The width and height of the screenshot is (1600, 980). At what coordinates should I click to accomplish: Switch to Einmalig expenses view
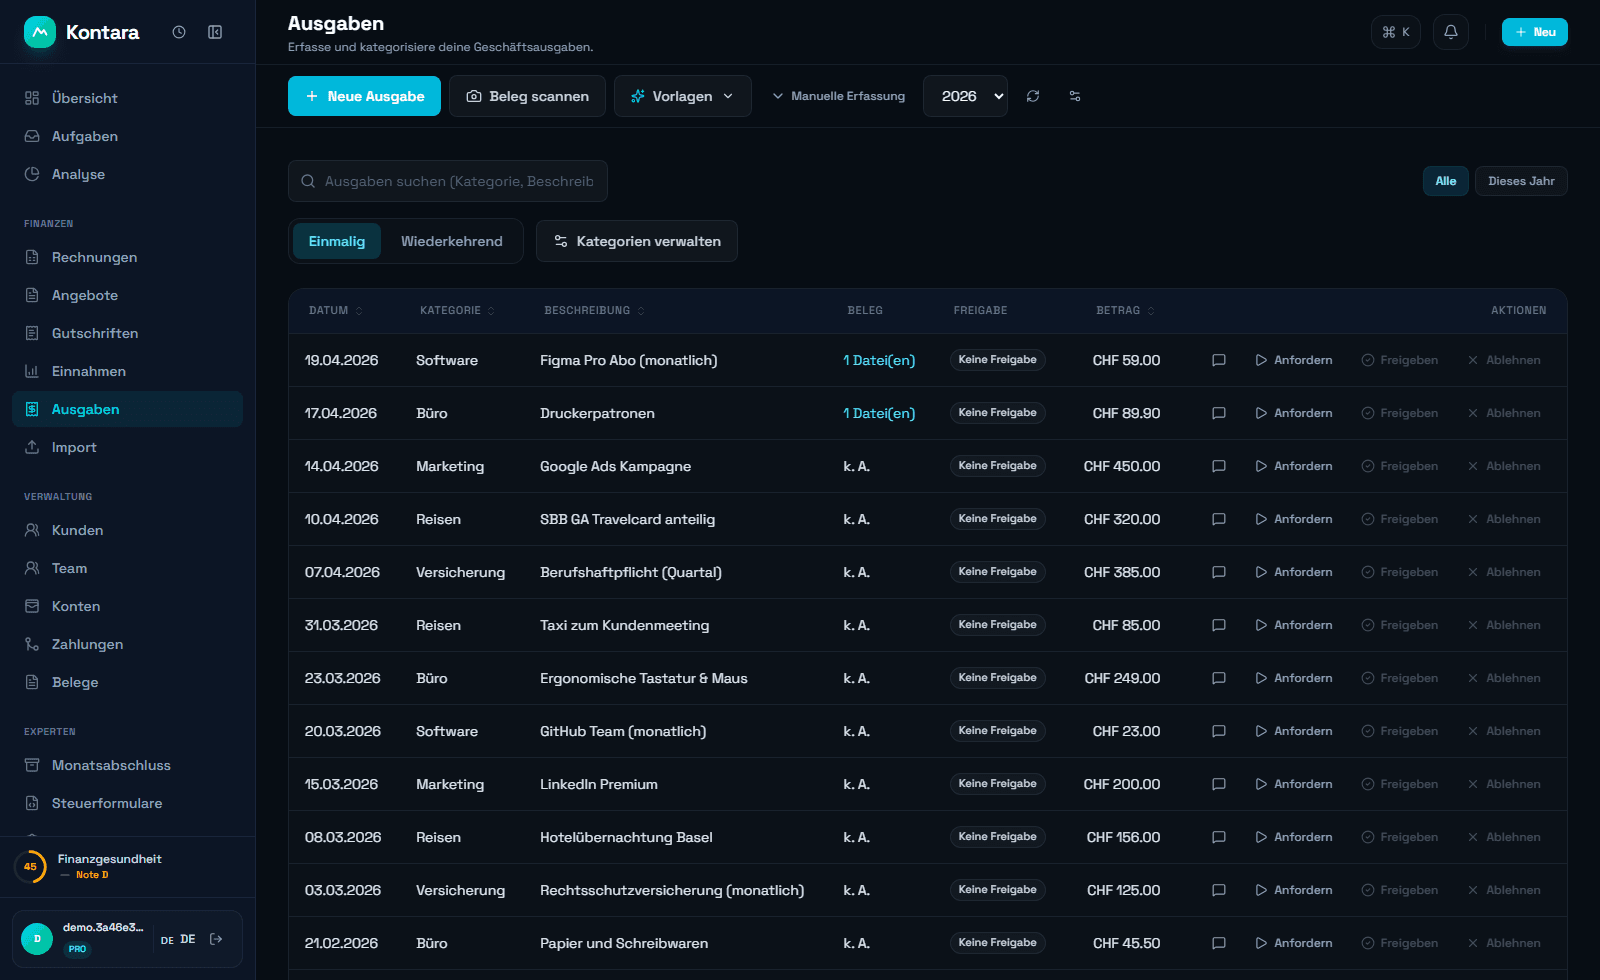pos(337,241)
